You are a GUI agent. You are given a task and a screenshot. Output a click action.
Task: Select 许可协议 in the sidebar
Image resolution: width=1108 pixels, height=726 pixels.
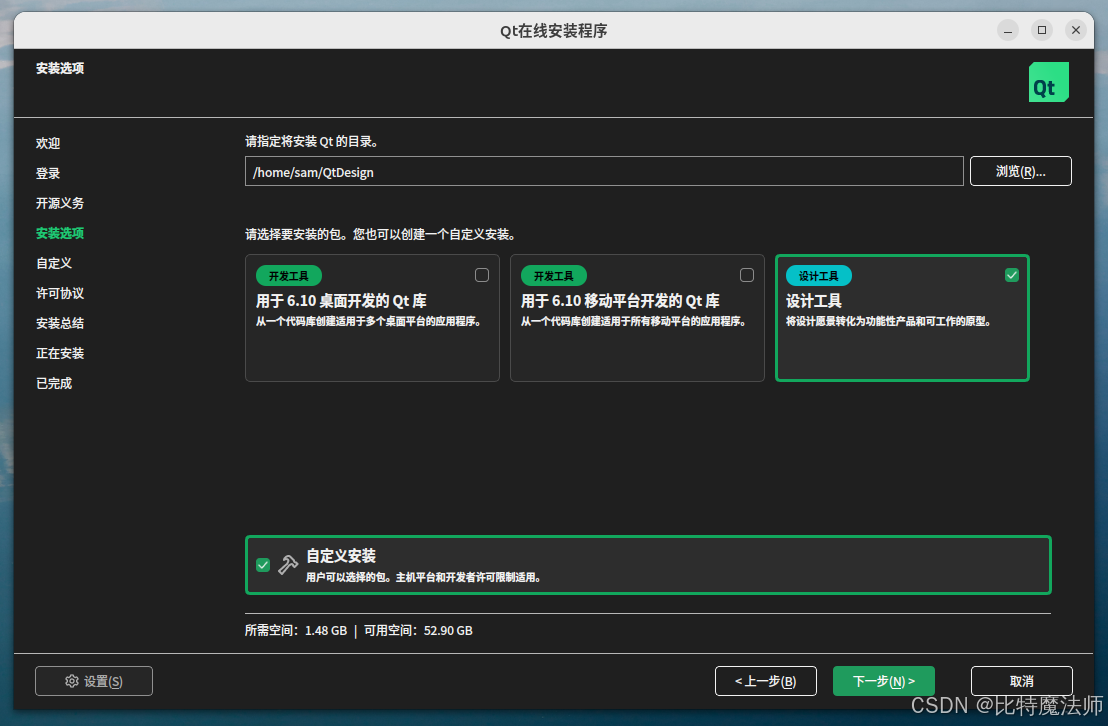[x=59, y=293]
